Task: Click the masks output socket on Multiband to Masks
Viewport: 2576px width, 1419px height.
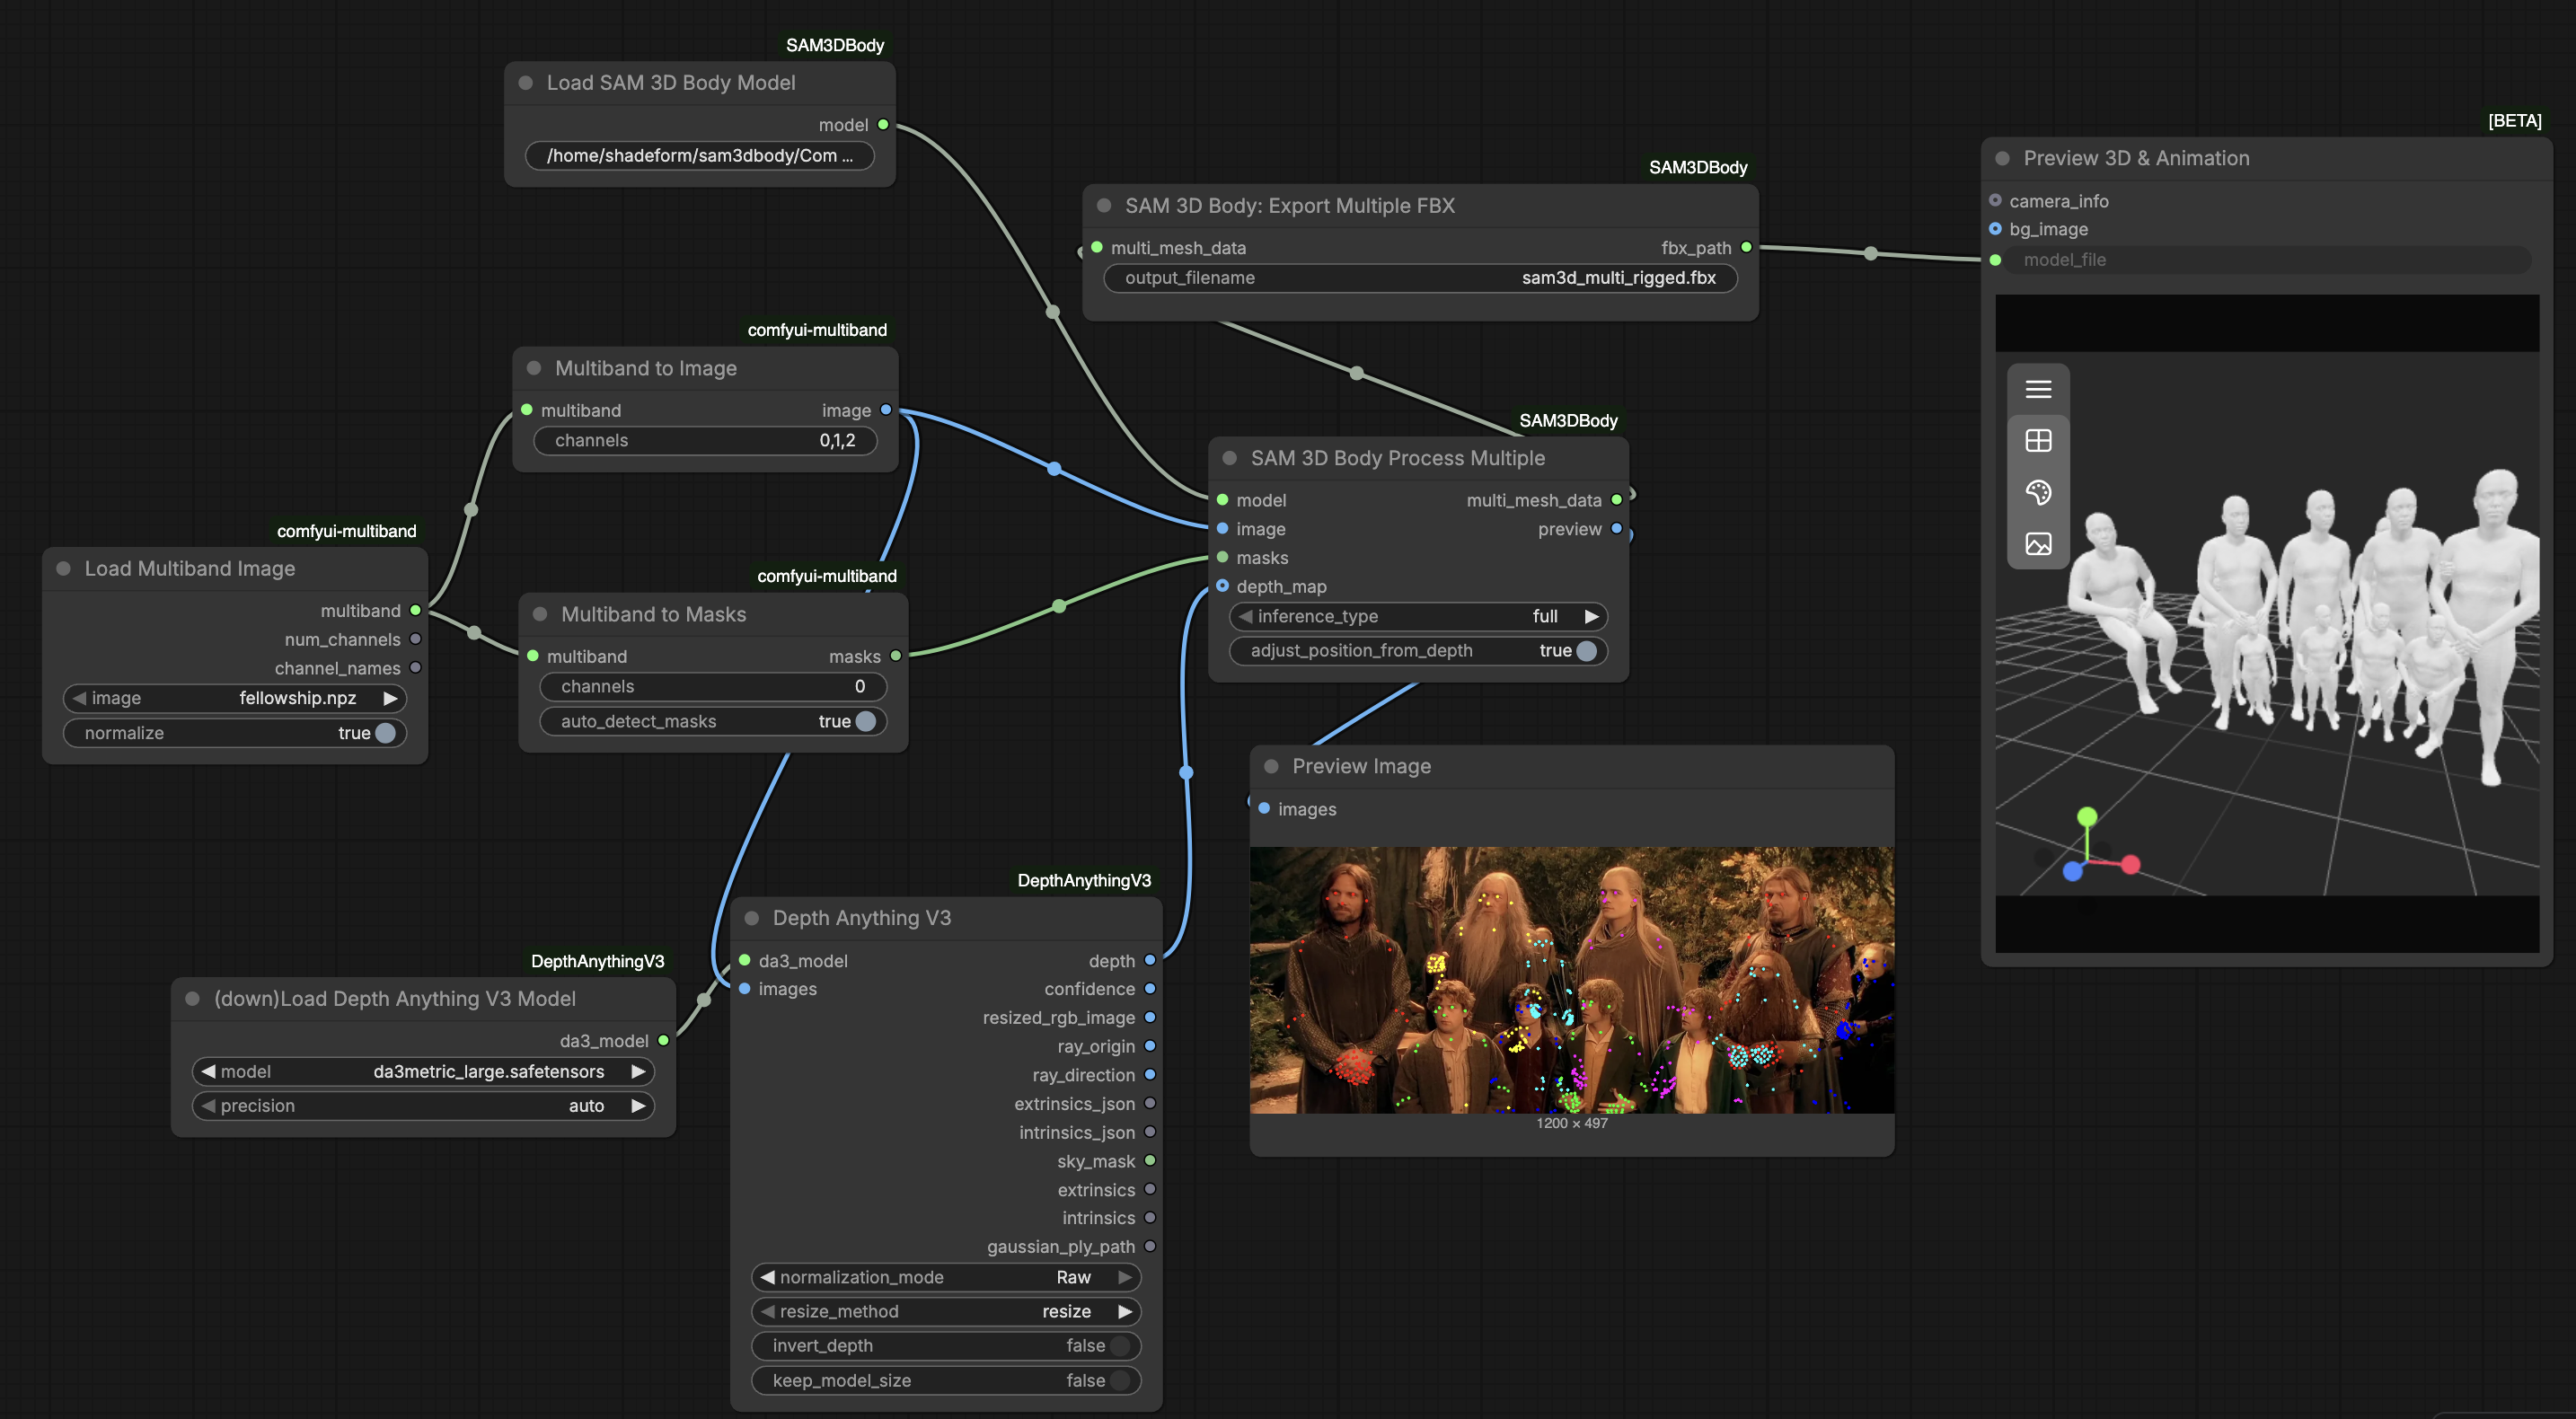Action: [x=896, y=656]
